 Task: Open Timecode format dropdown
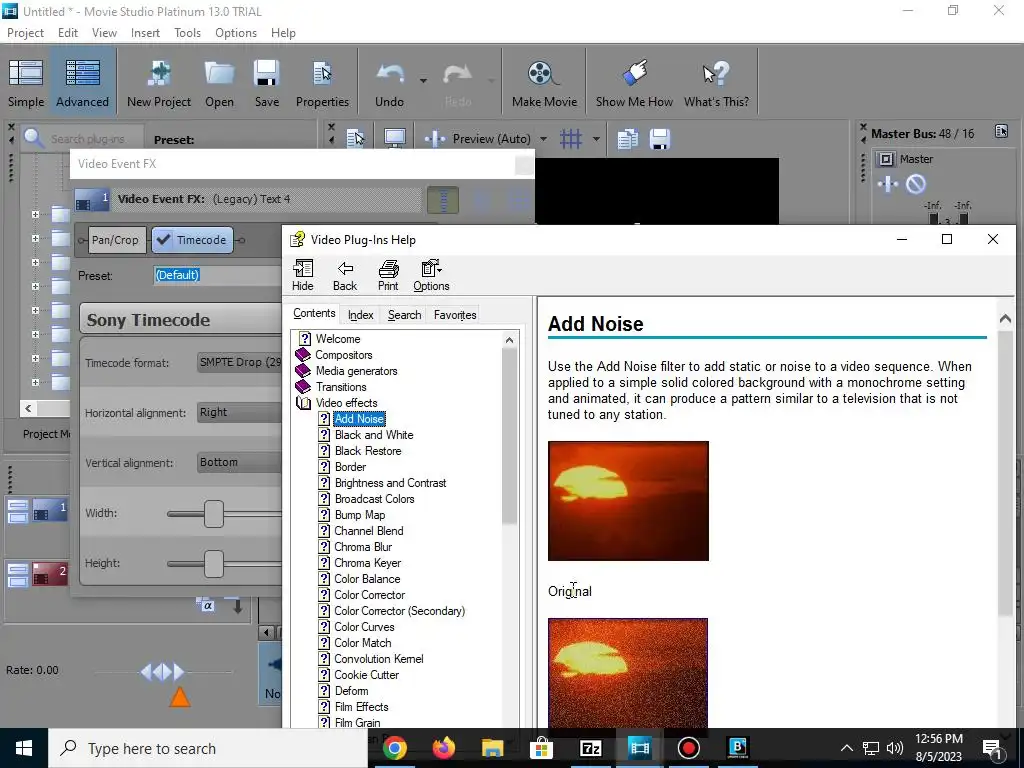[x=240, y=362]
